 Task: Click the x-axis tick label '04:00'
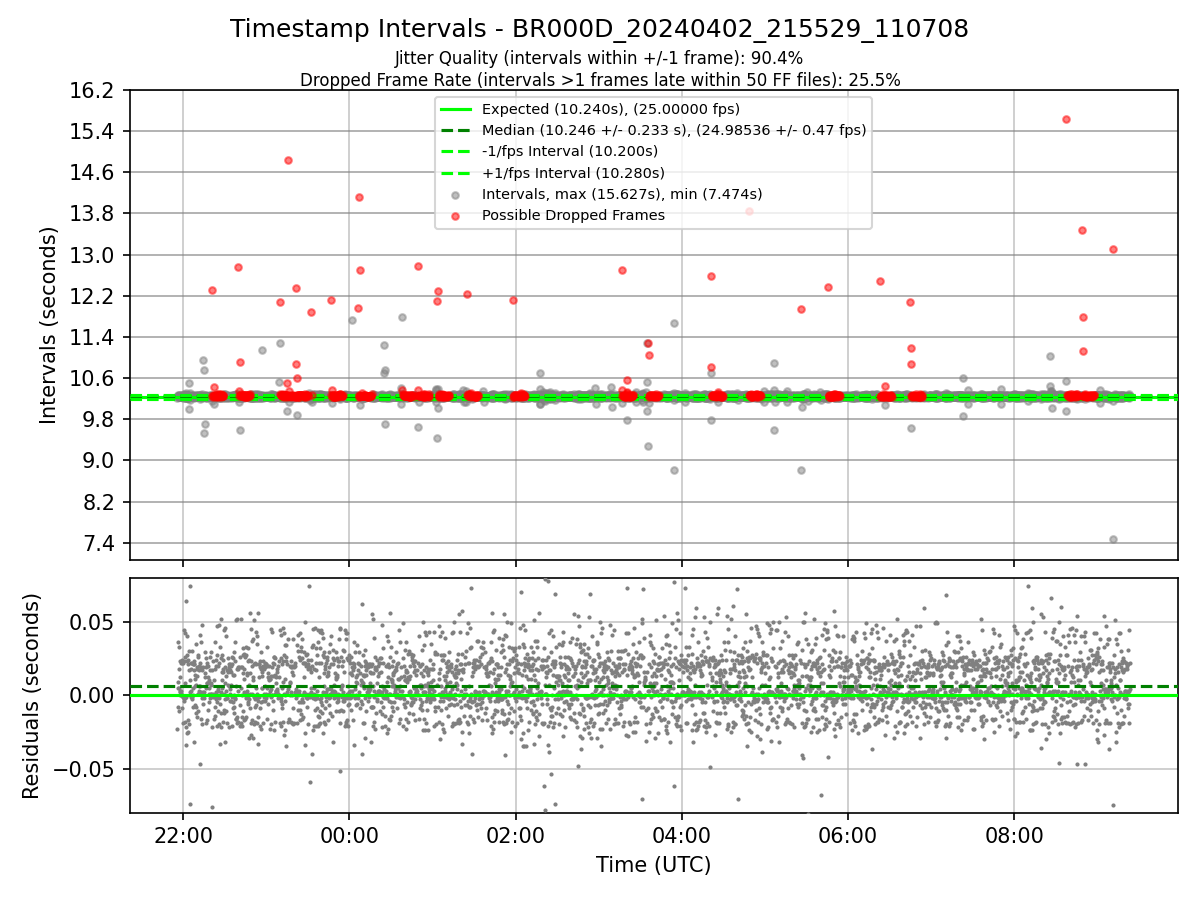coord(682,836)
